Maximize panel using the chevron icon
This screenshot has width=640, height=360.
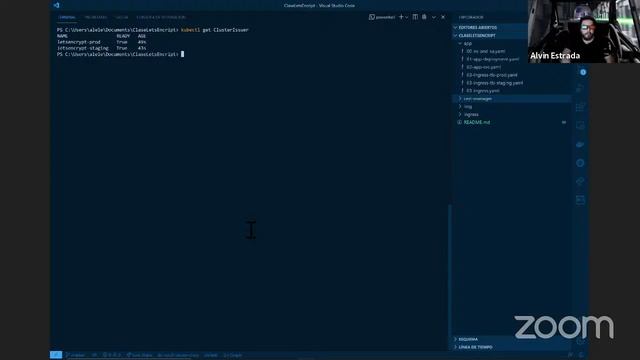[434, 17]
